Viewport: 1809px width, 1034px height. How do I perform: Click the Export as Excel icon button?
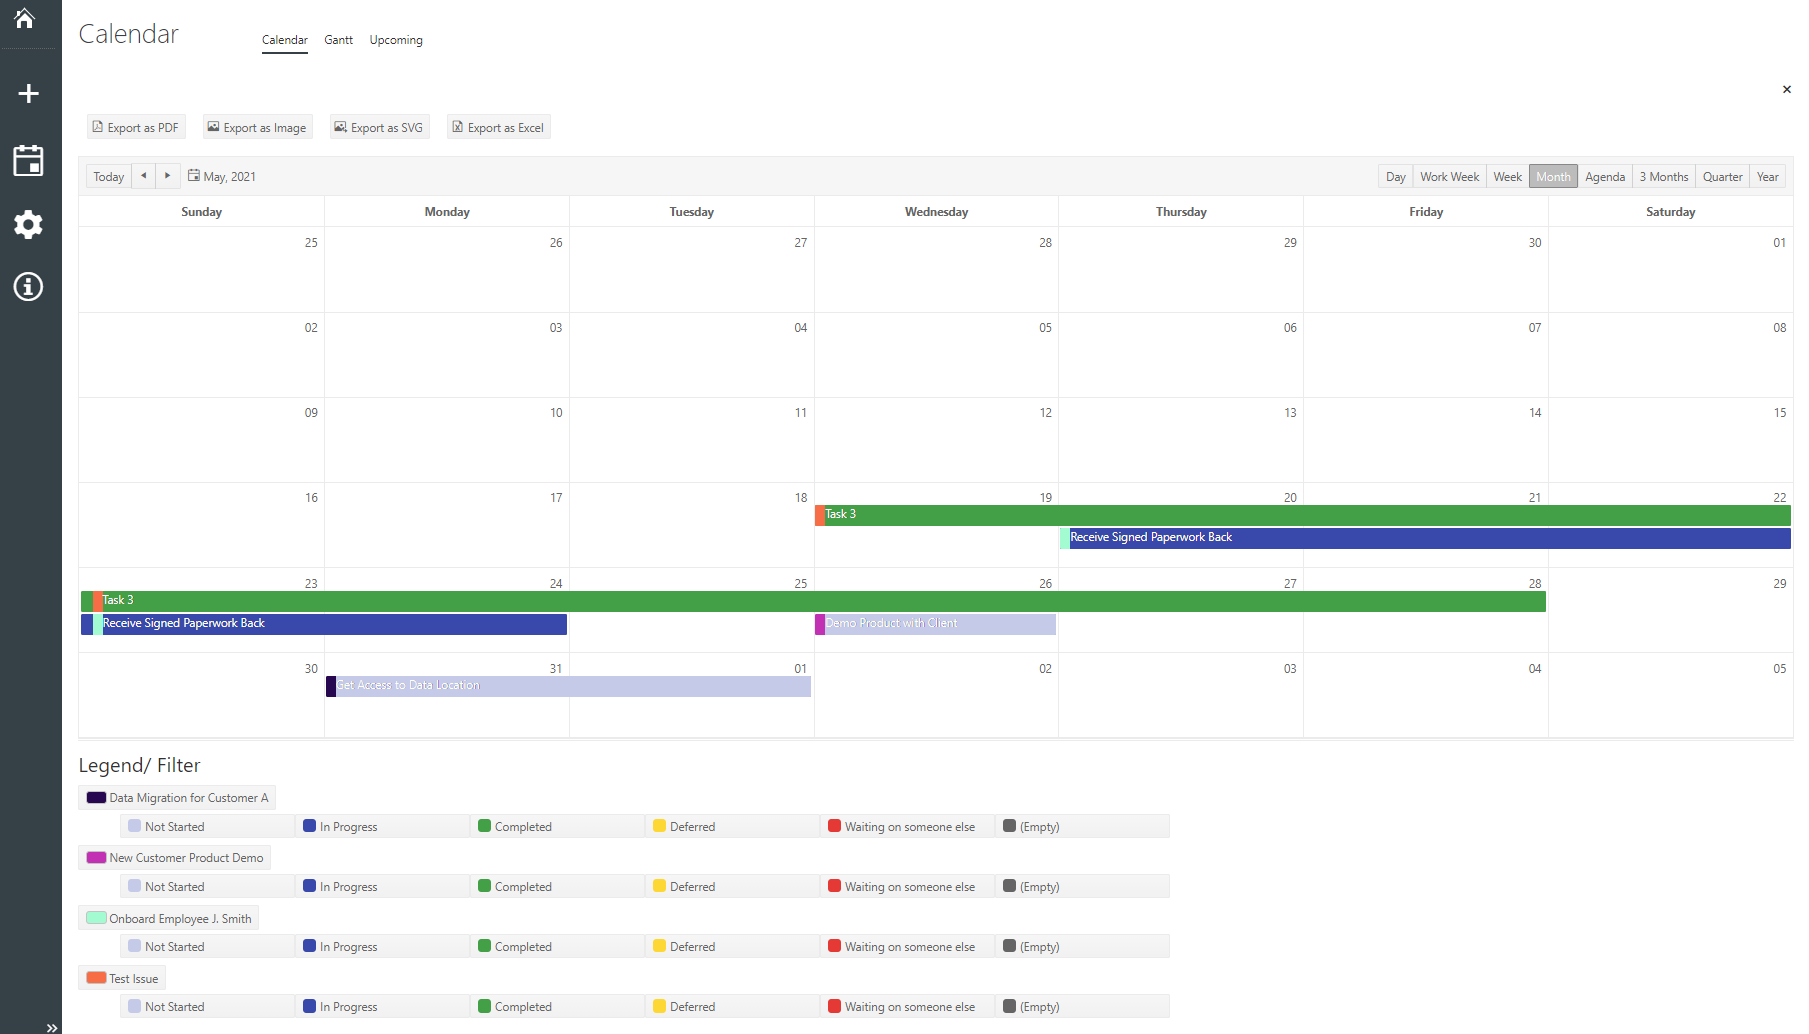[x=456, y=127]
